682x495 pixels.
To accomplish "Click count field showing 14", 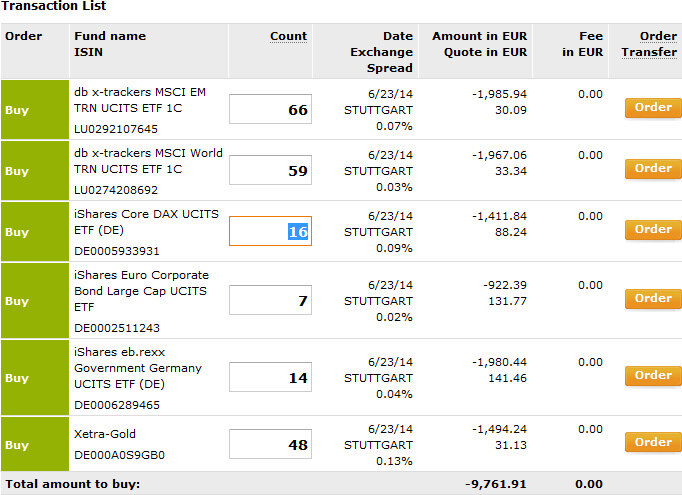I will click(x=270, y=377).
